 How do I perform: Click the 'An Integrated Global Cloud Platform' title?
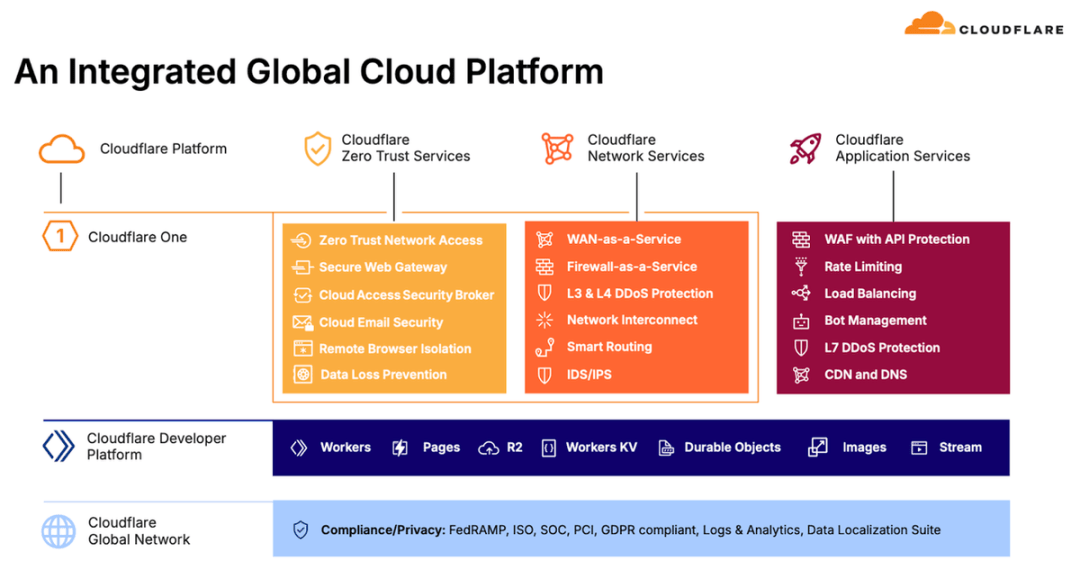[309, 72]
